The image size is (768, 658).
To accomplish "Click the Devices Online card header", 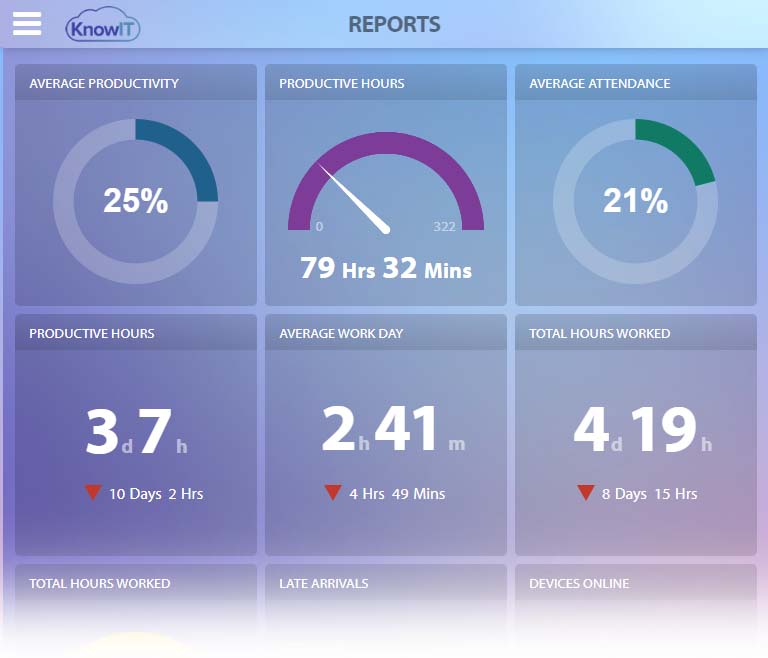I will click(x=636, y=583).
